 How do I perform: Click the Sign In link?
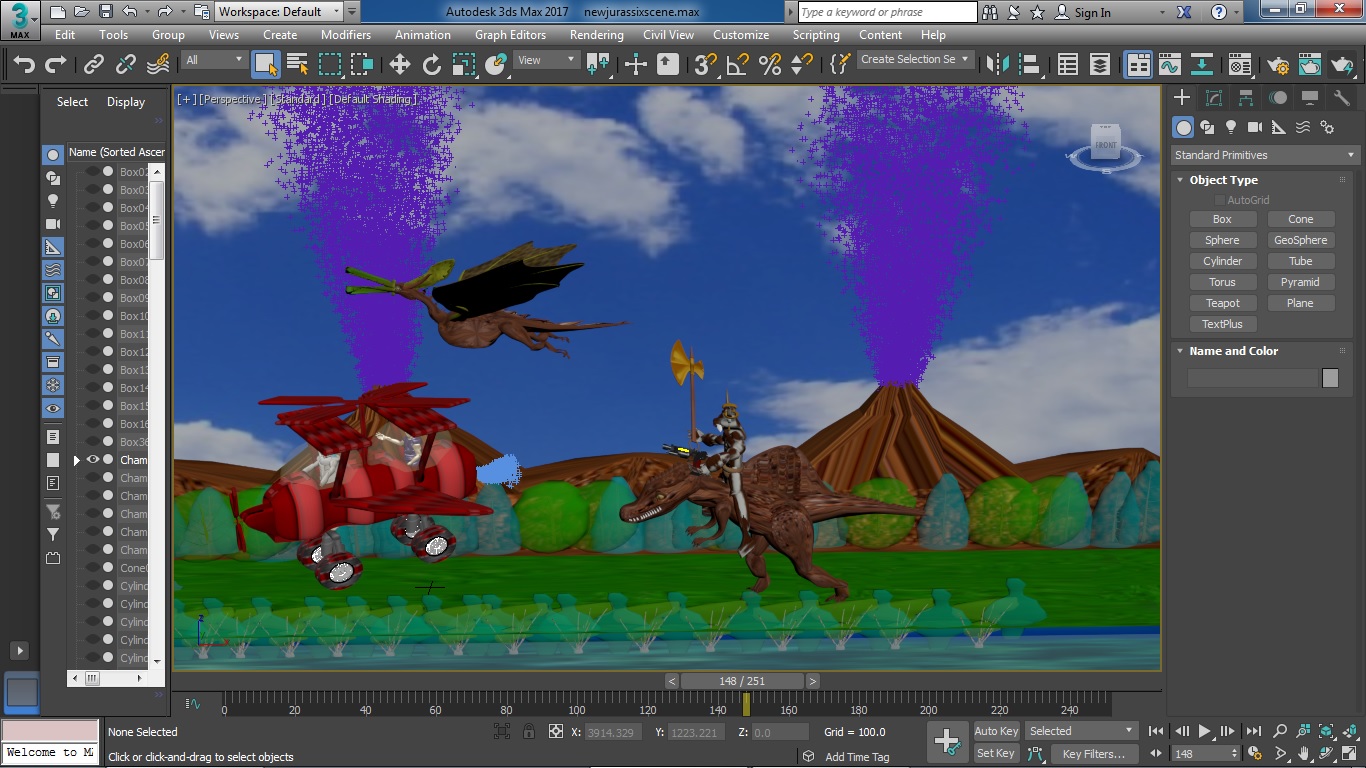click(1092, 13)
